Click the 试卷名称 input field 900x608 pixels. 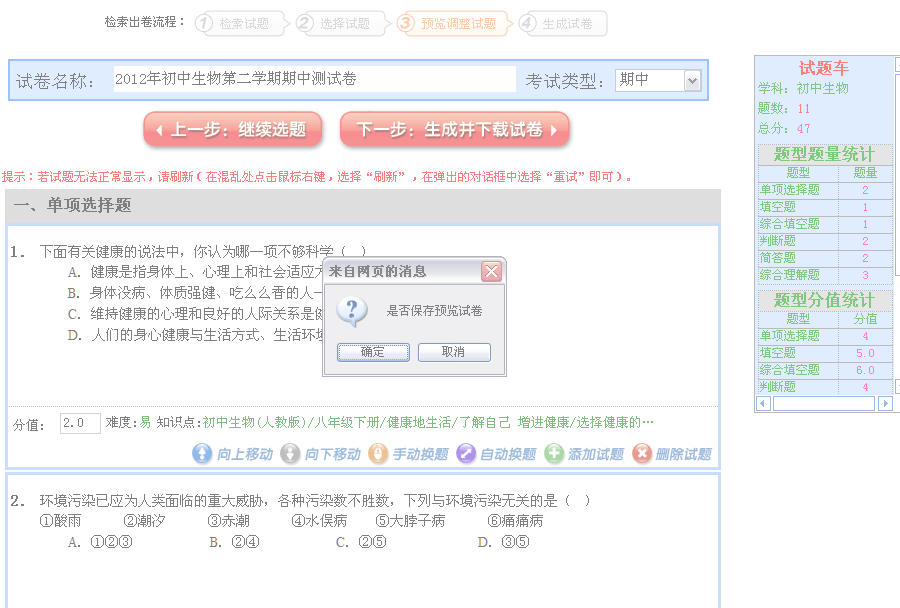point(314,79)
